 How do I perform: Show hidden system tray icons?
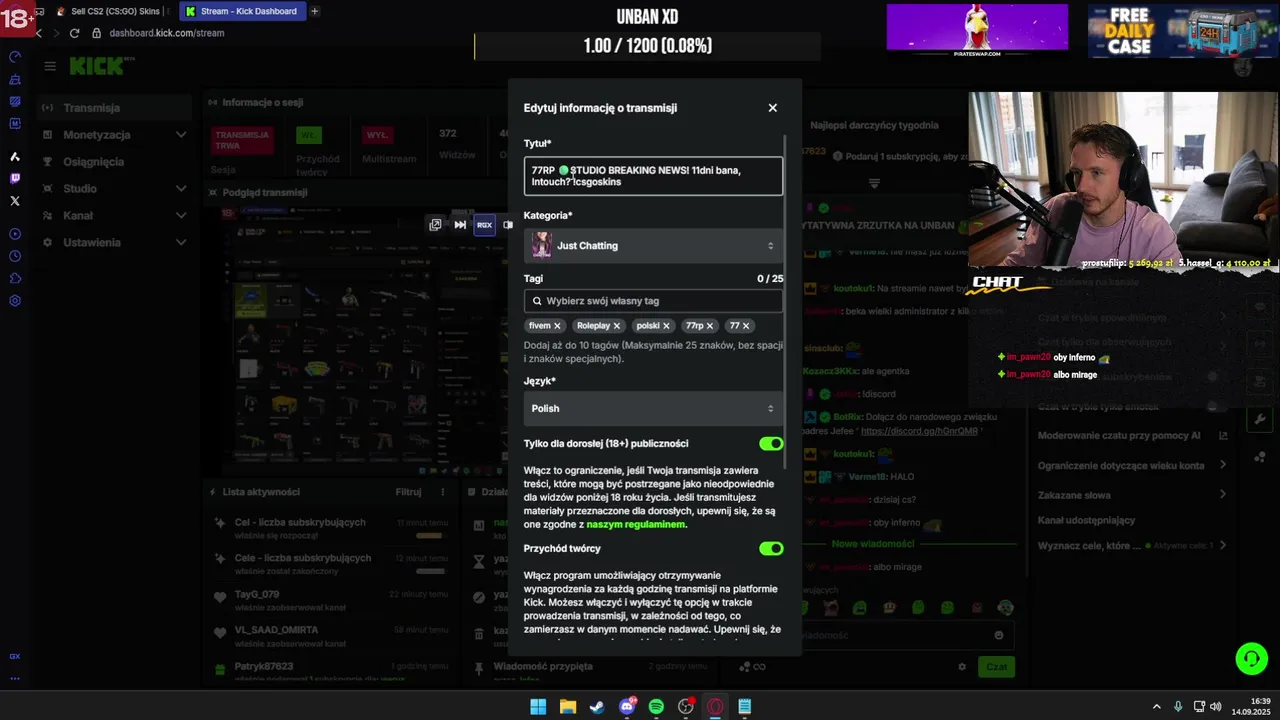pos(1157,706)
